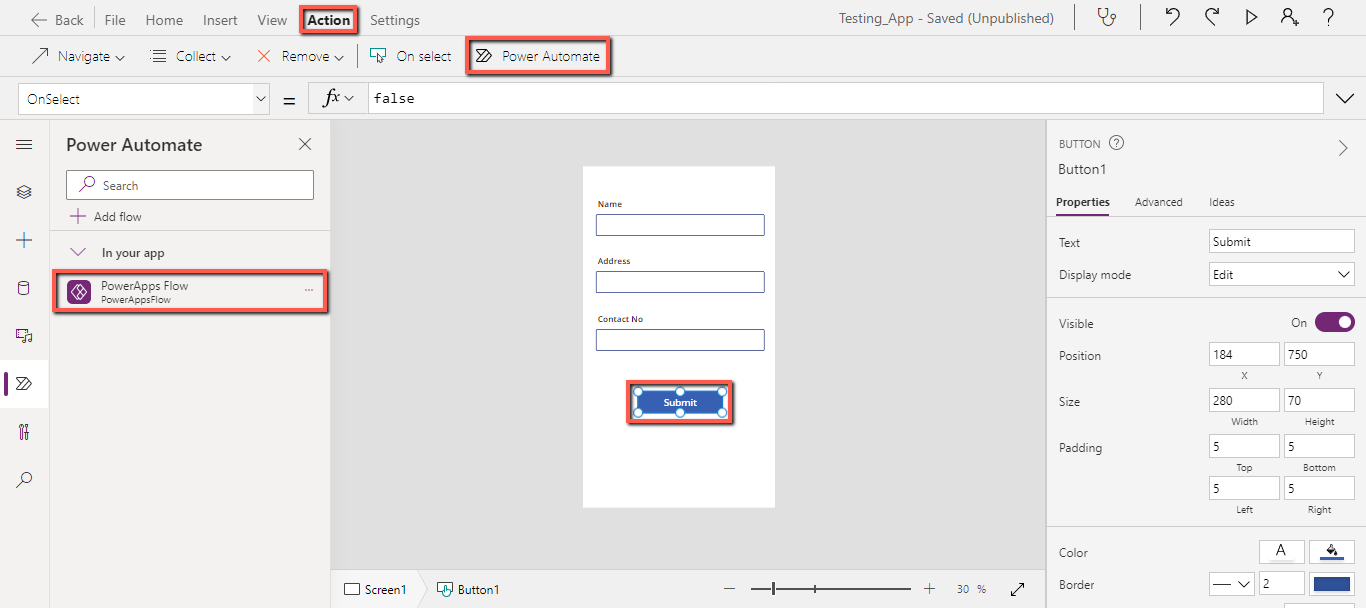
Task: Expand the formula bar chevron
Action: click(1344, 98)
